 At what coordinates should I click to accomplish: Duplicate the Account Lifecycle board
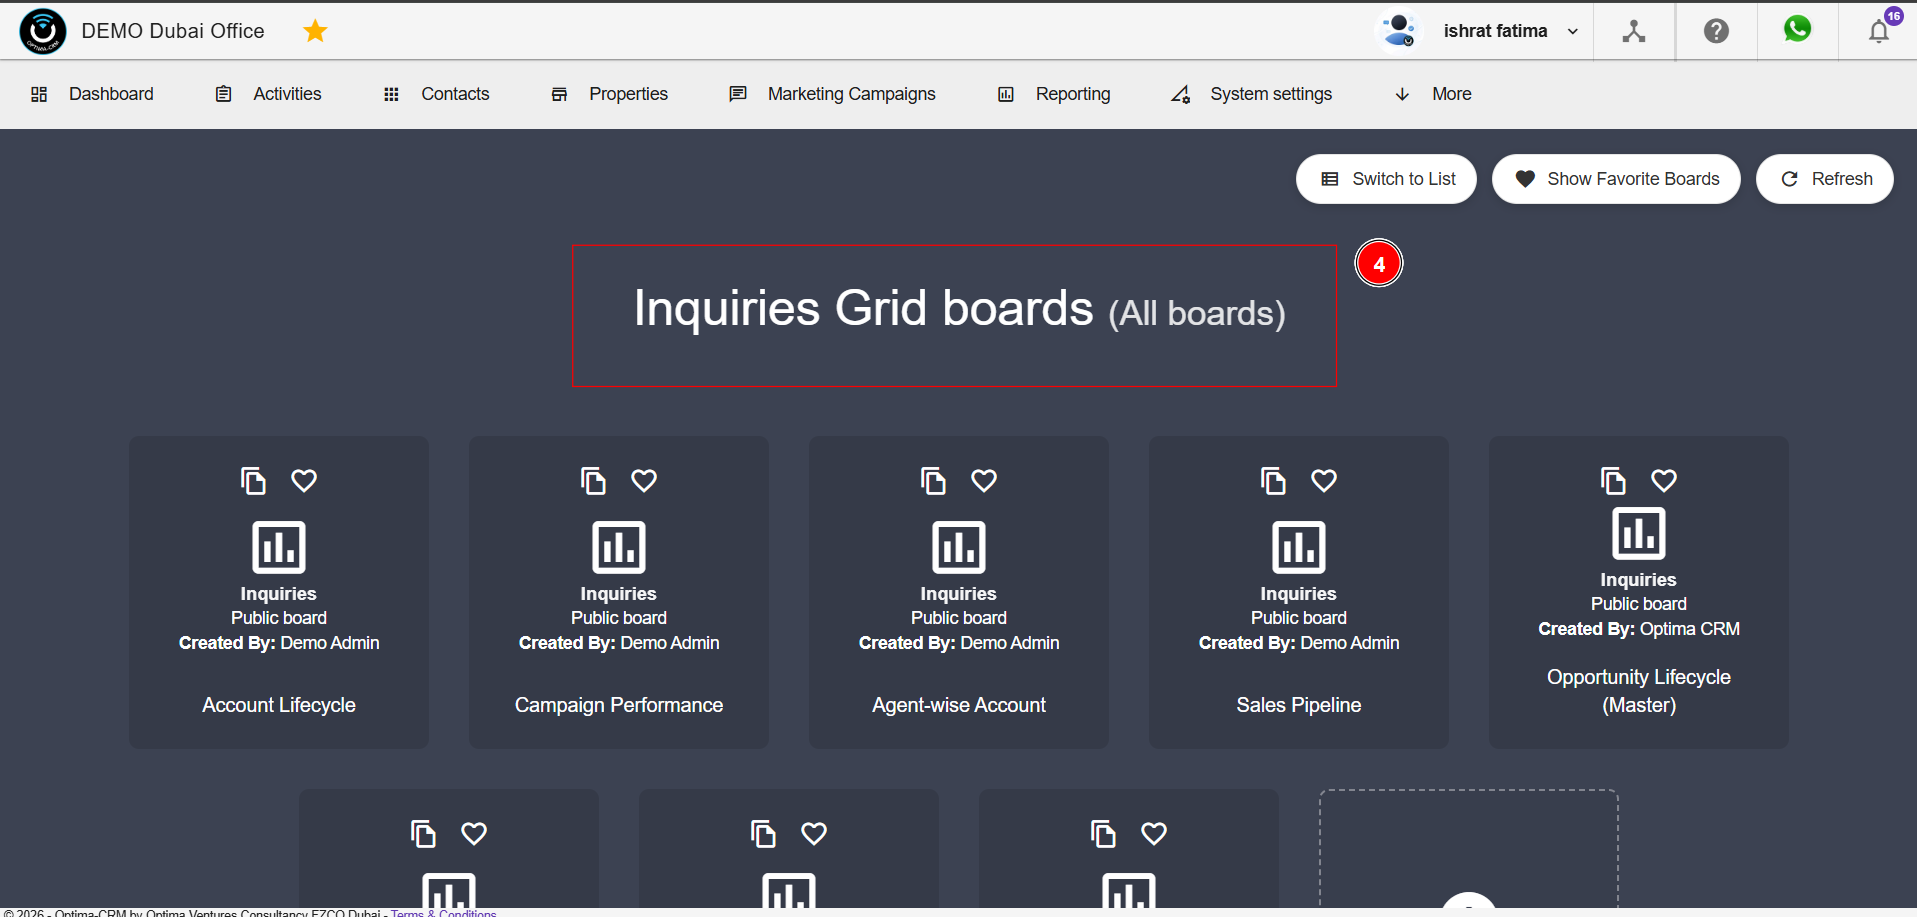point(253,481)
